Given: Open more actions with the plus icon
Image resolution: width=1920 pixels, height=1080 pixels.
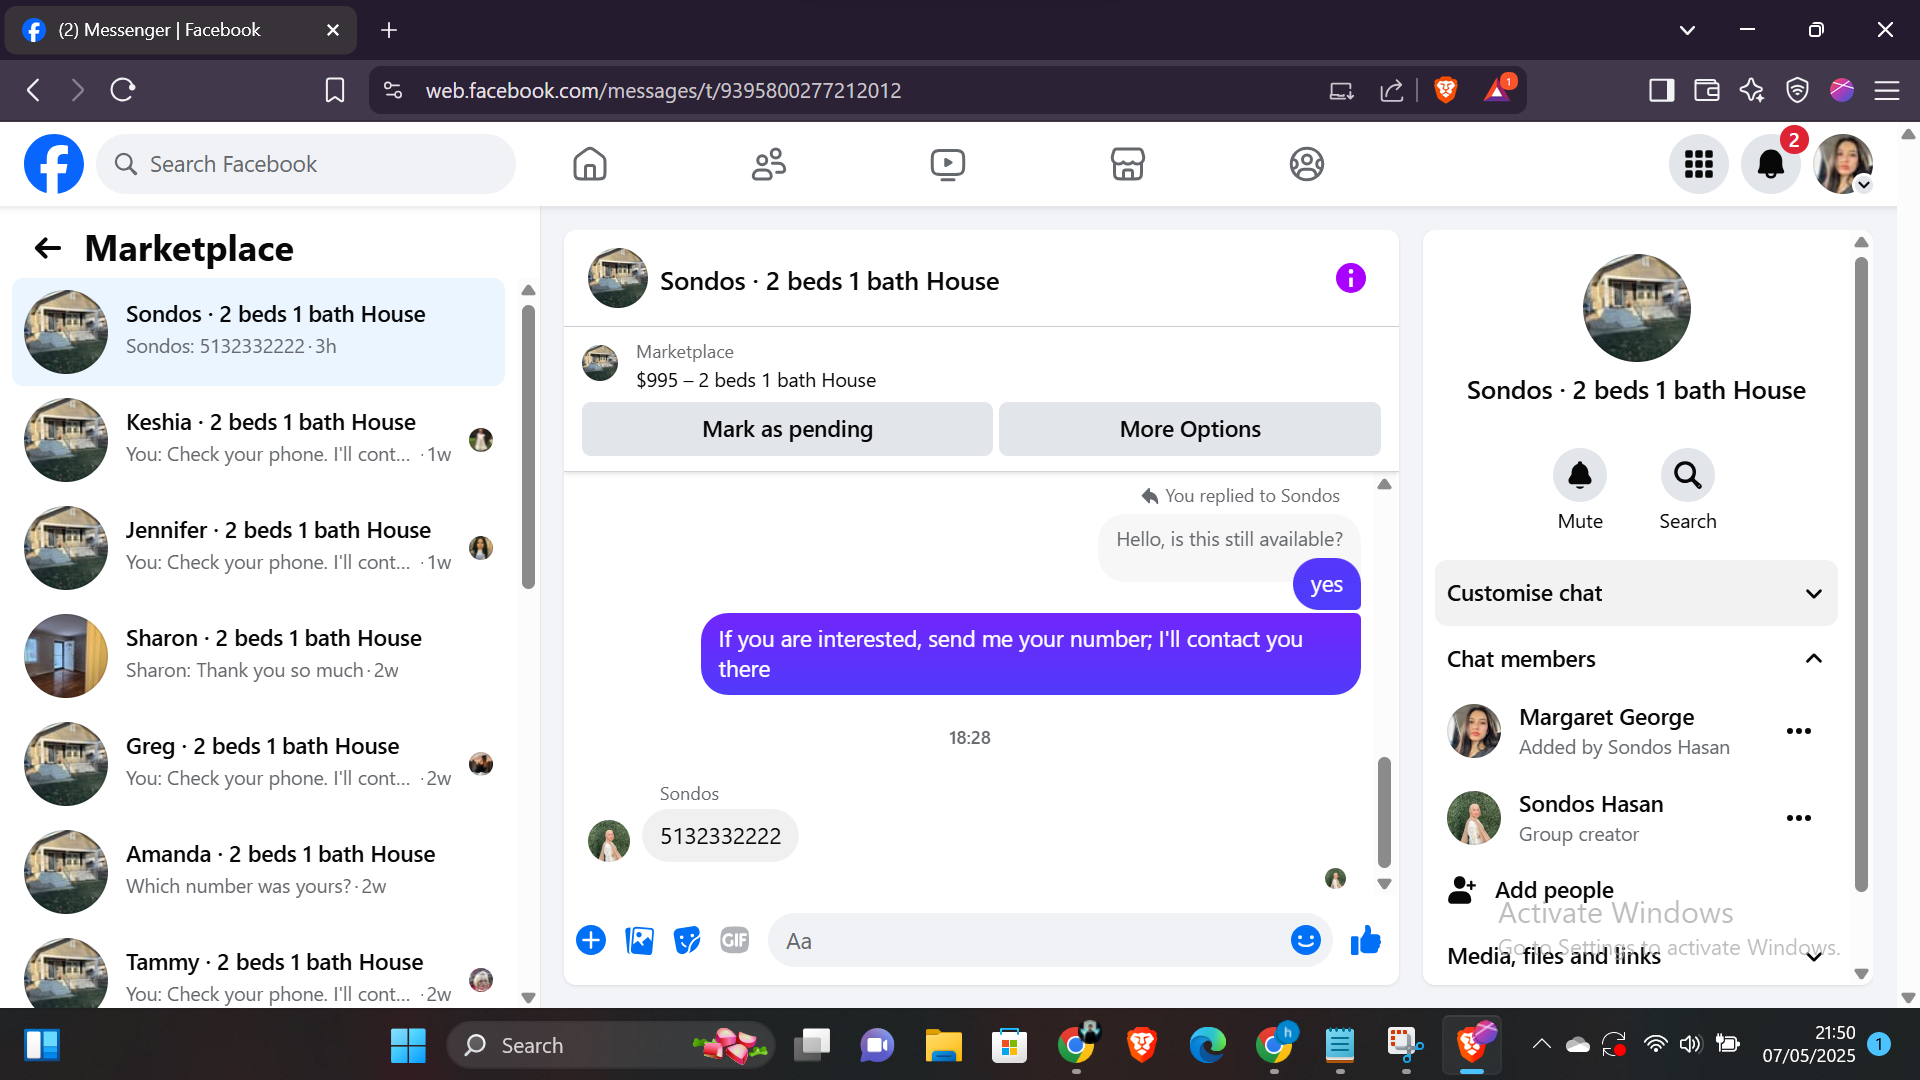Looking at the screenshot, I should point(591,941).
